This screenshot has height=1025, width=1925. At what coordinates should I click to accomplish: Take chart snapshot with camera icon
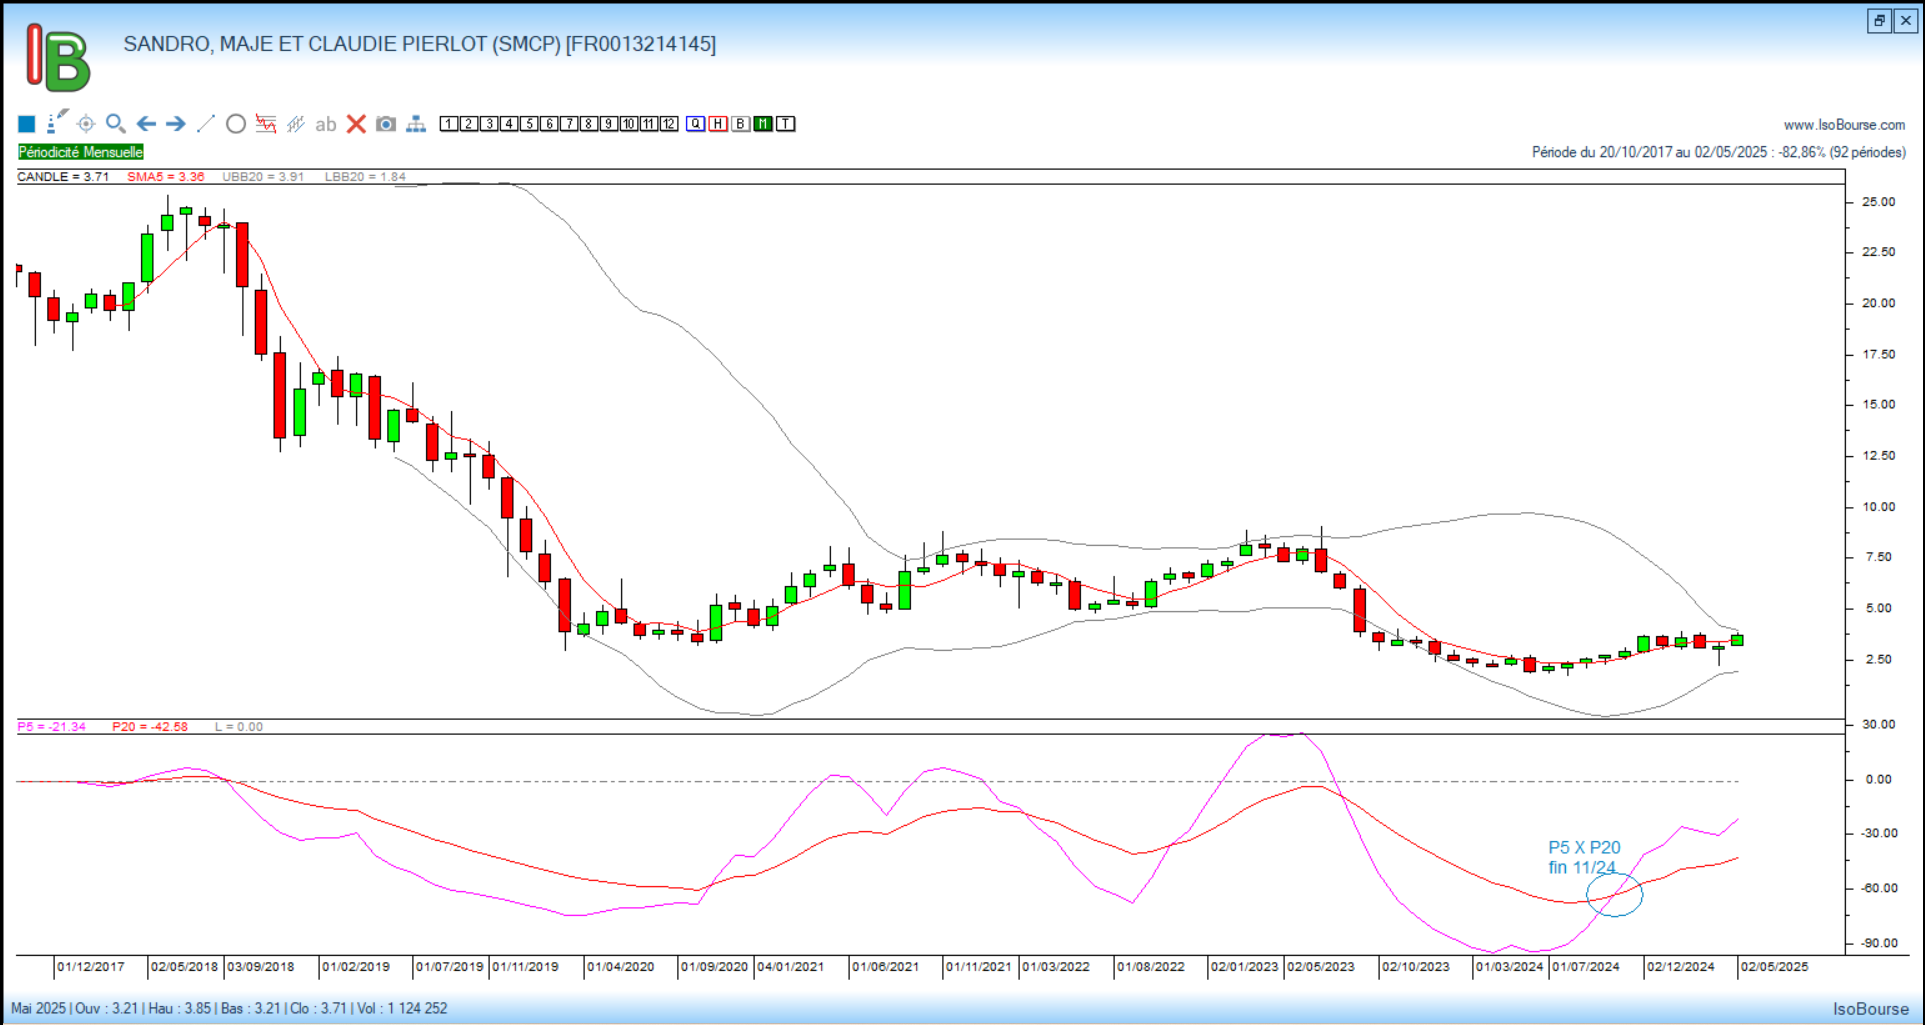[x=386, y=124]
